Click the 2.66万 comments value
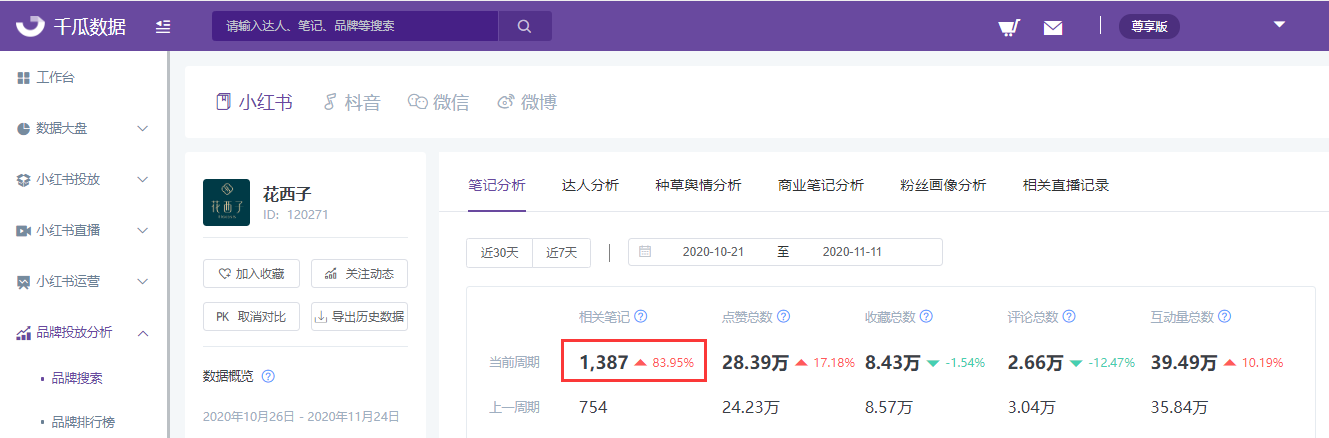 [1035, 362]
